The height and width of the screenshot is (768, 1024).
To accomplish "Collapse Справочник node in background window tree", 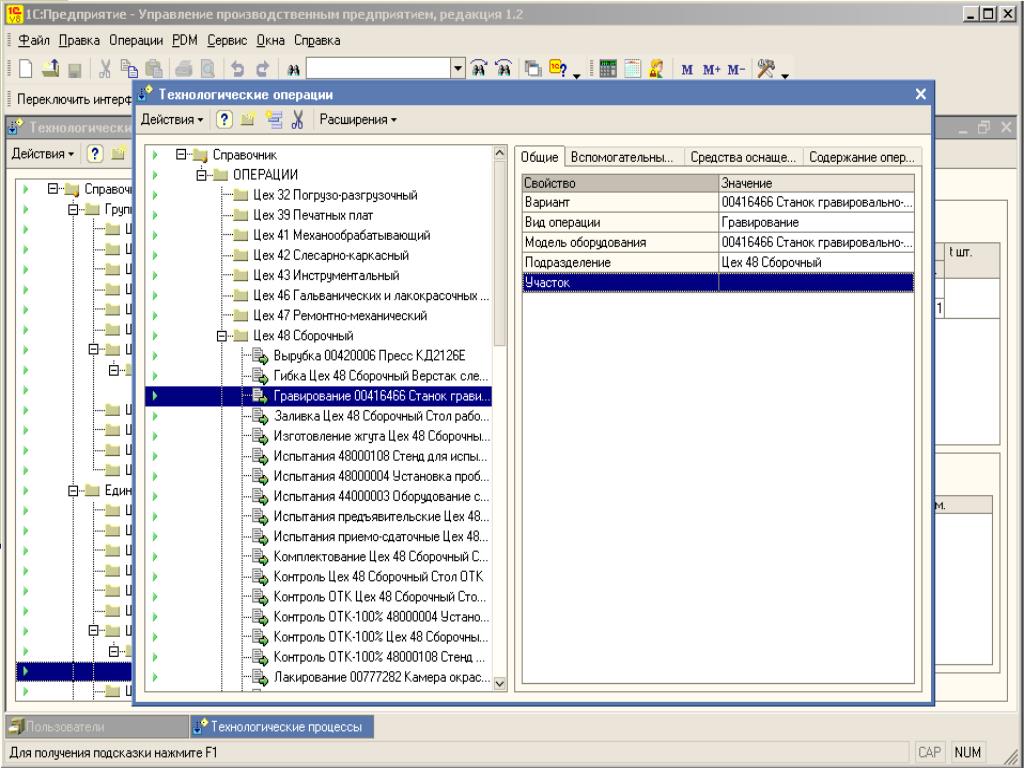I will pos(53,189).
